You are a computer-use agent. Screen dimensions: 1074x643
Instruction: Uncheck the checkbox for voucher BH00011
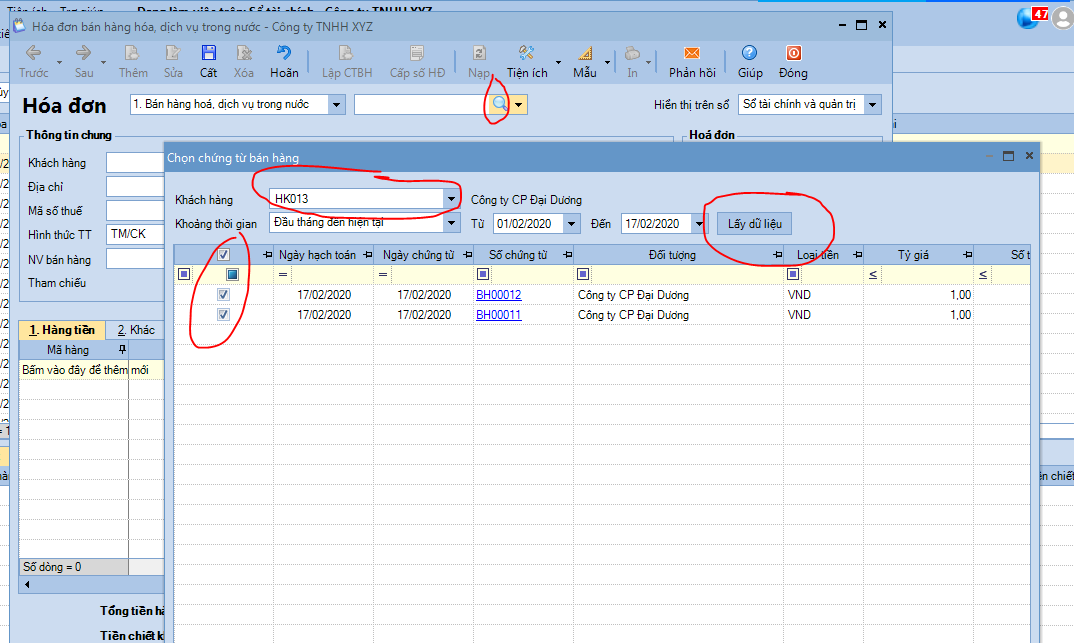click(224, 315)
